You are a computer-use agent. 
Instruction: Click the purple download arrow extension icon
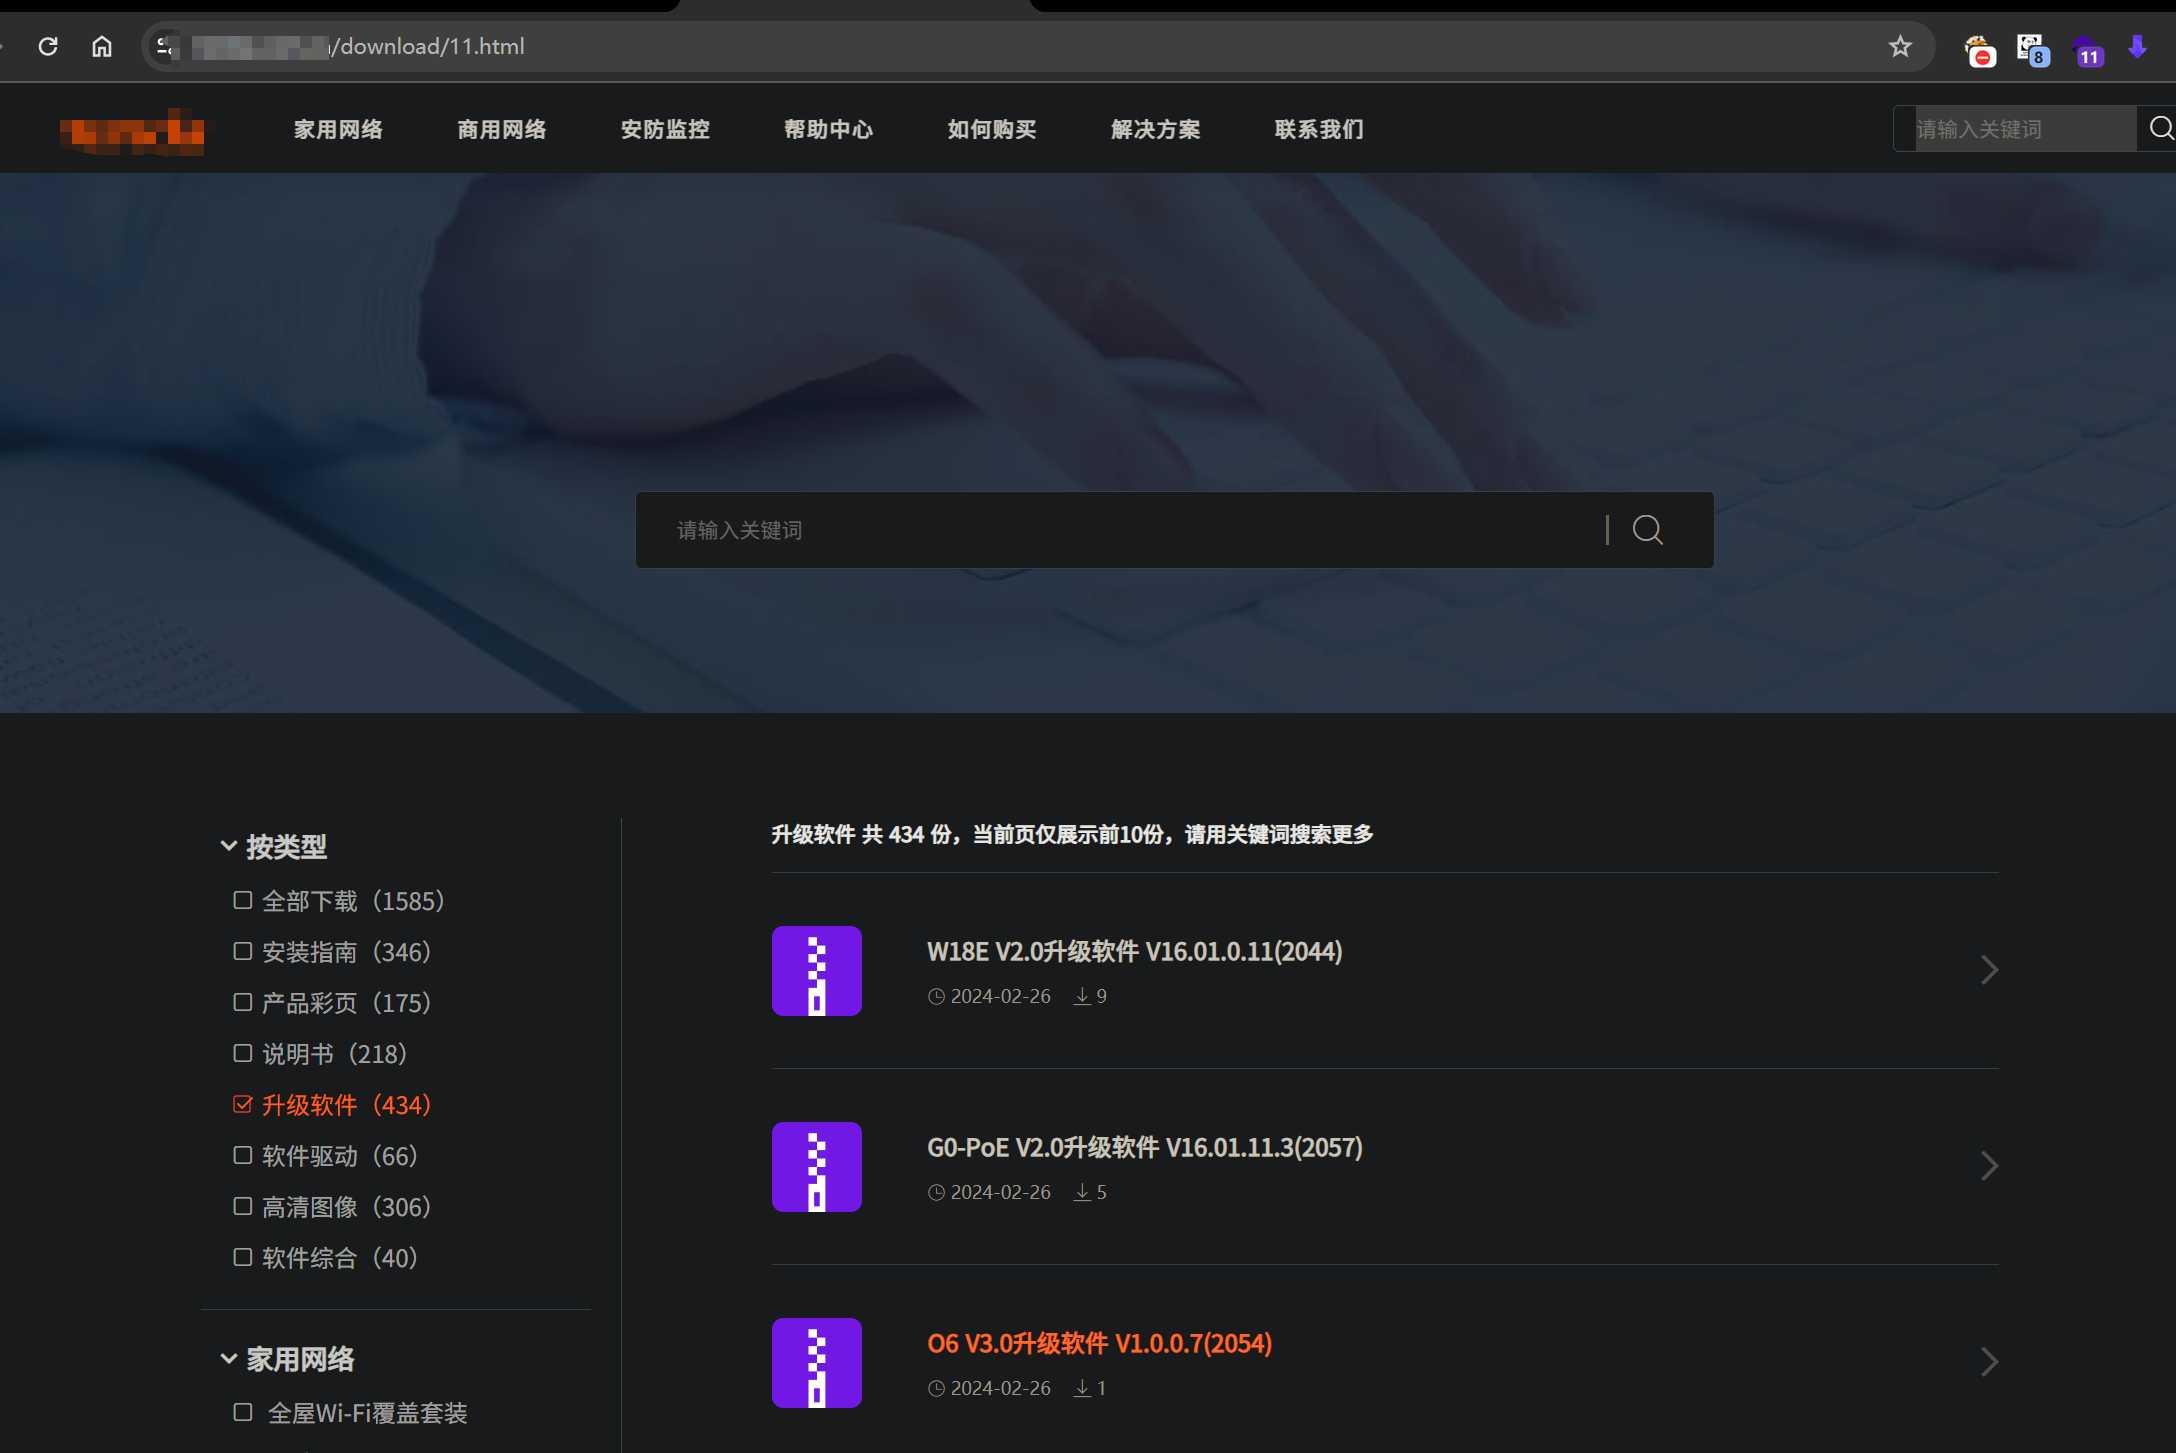click(2137, 47)
